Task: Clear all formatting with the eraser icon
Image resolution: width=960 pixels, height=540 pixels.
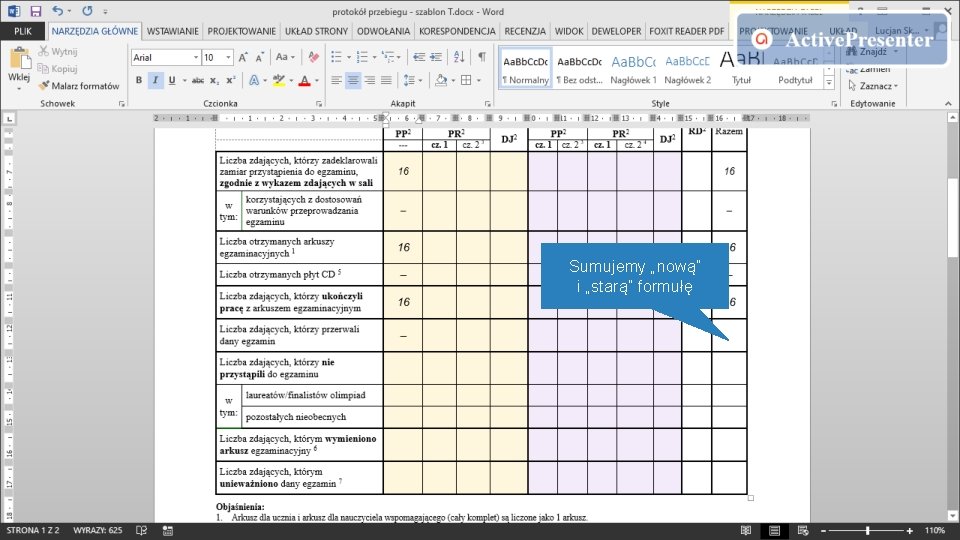Action: click(314, 57)
